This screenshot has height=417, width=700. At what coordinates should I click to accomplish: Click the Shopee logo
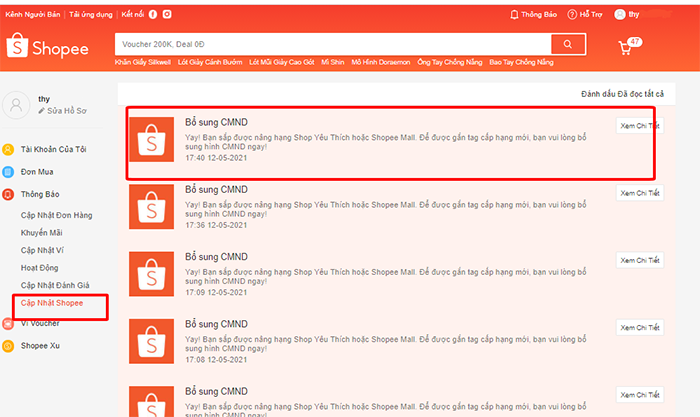pyautogui.click(x=47, y=46)
